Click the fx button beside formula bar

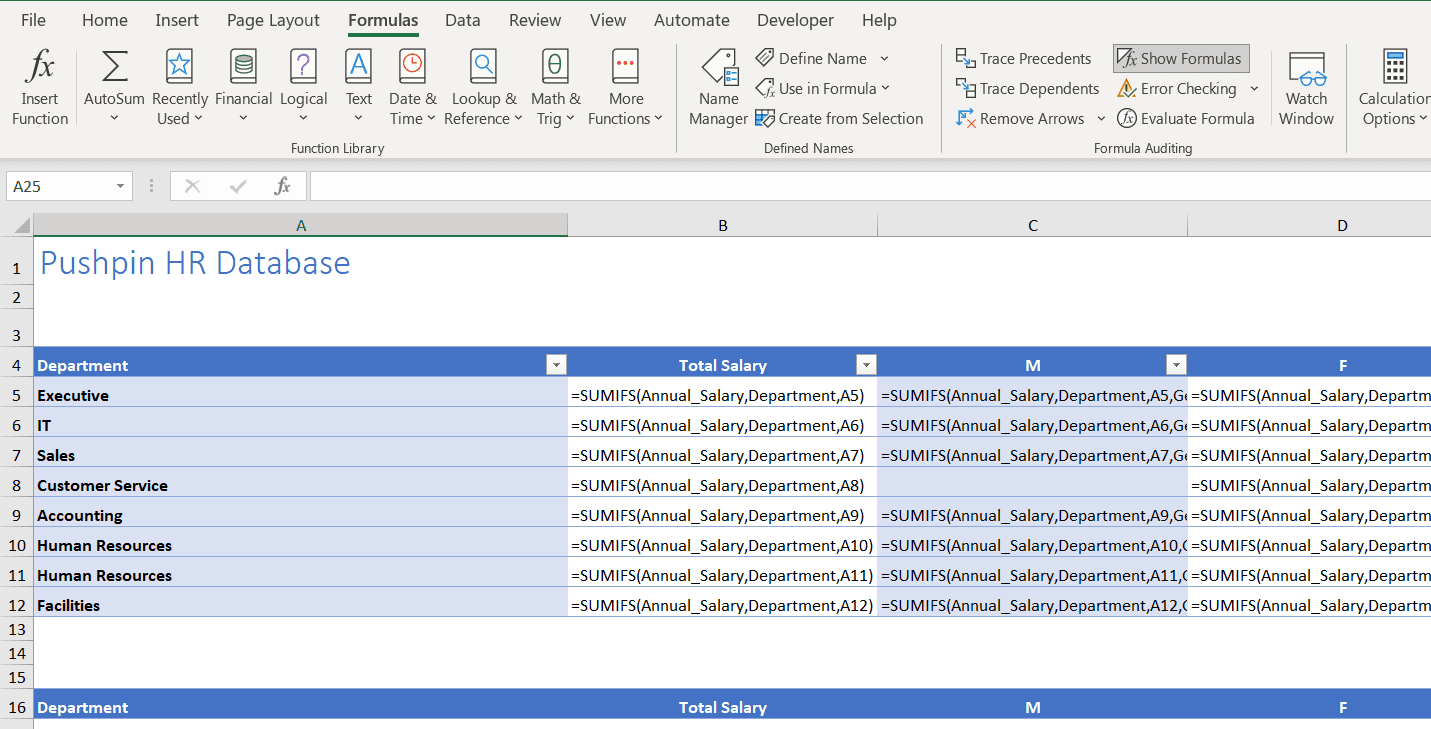point(283,186)
